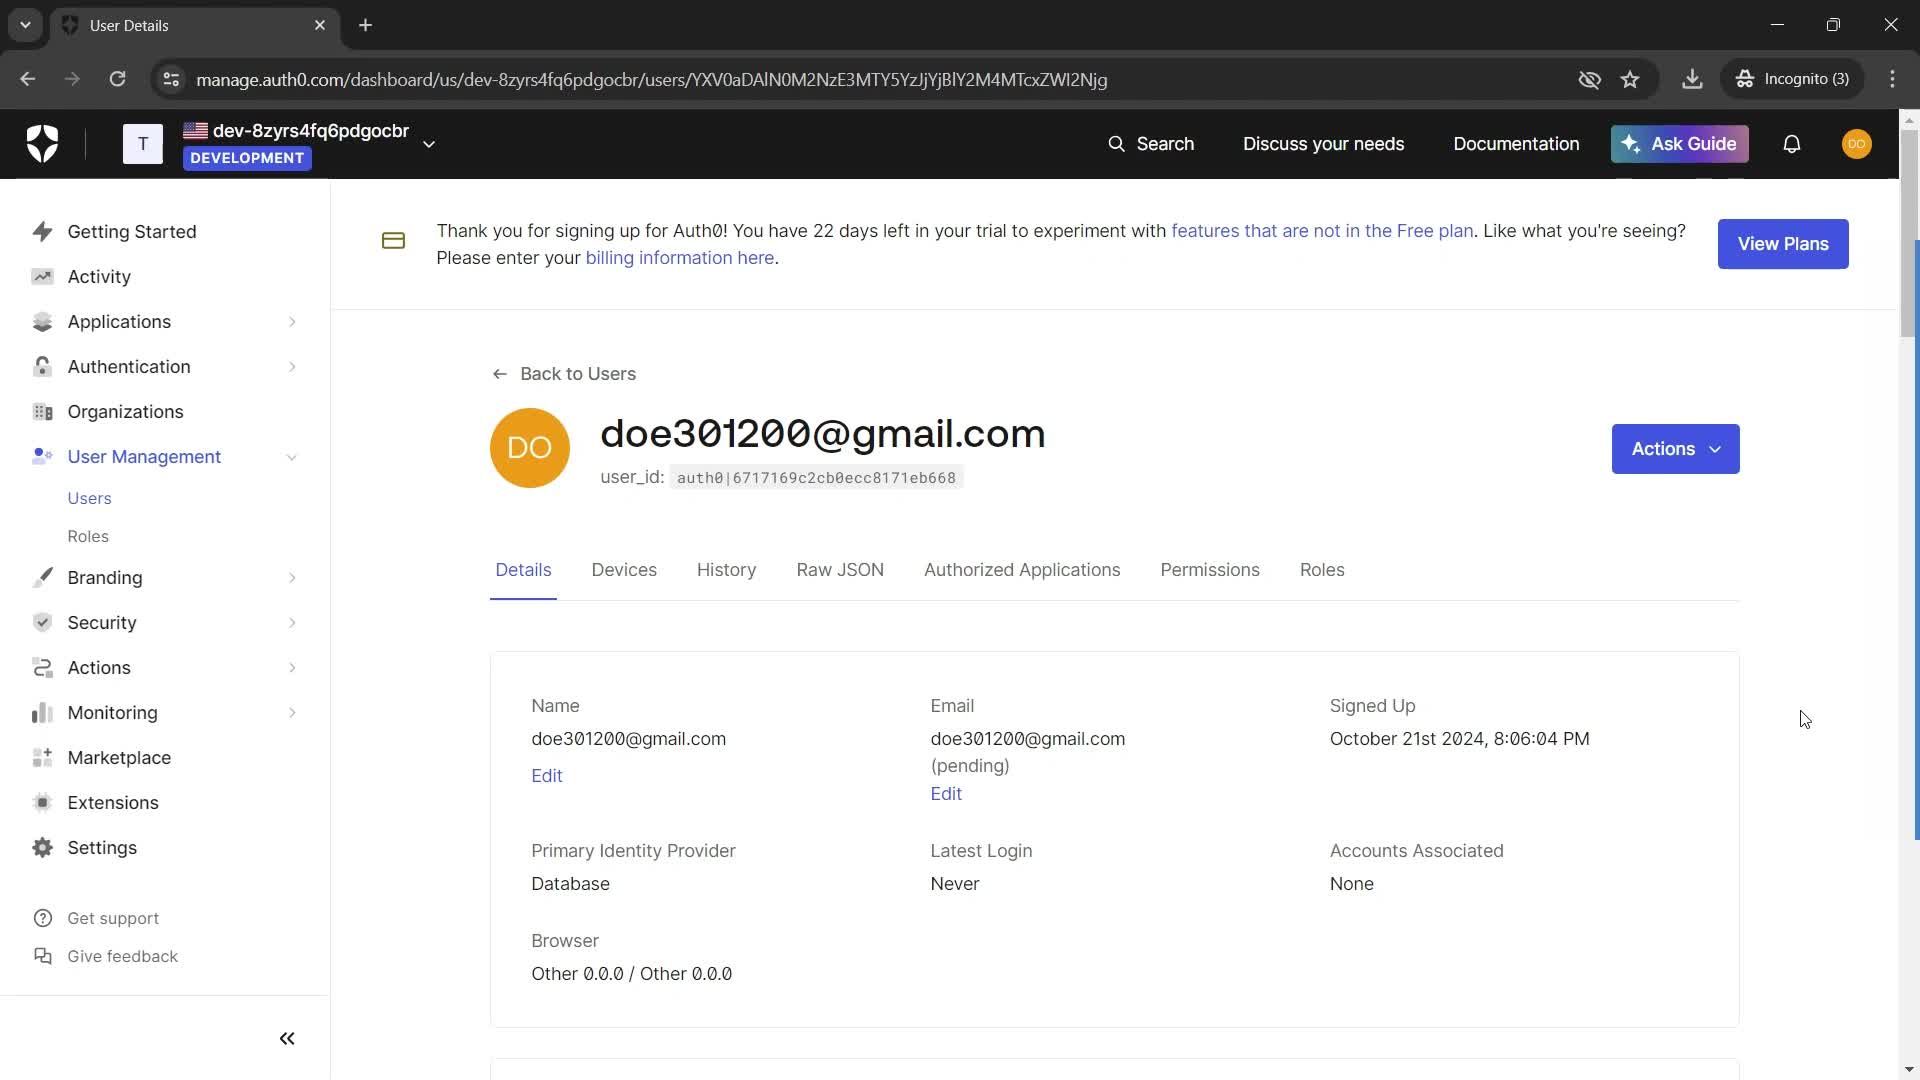Open features not in Free plan link

pos(1322,231)
